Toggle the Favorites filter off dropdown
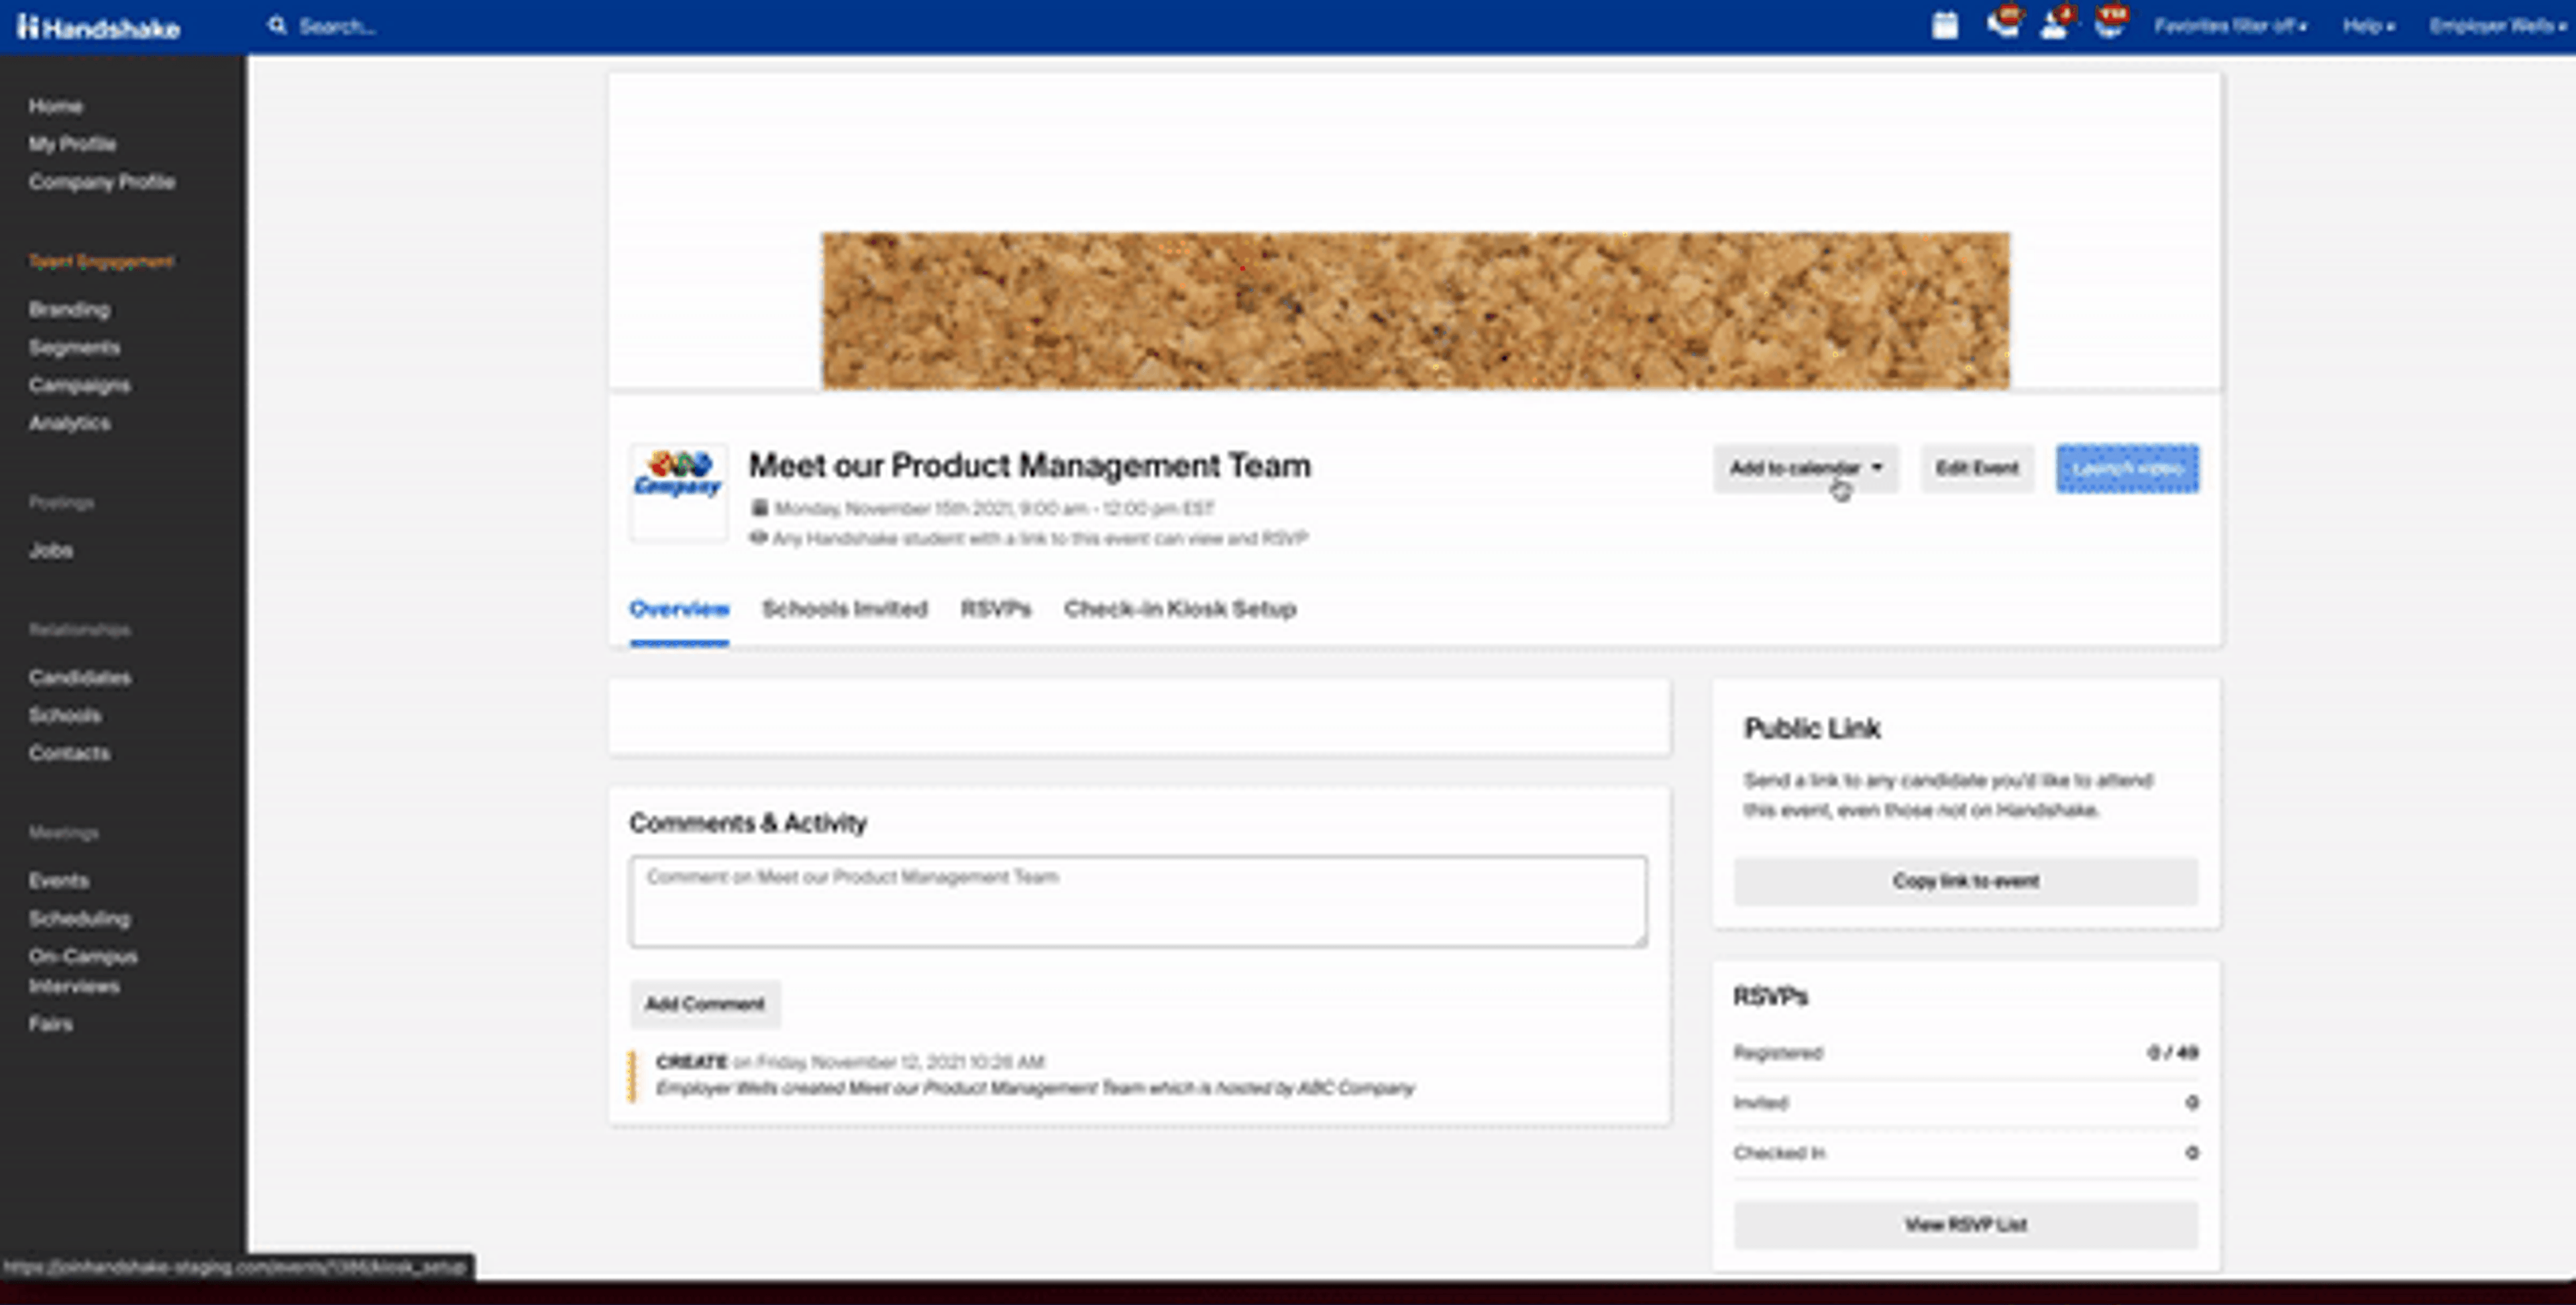 coord(2229,26)
